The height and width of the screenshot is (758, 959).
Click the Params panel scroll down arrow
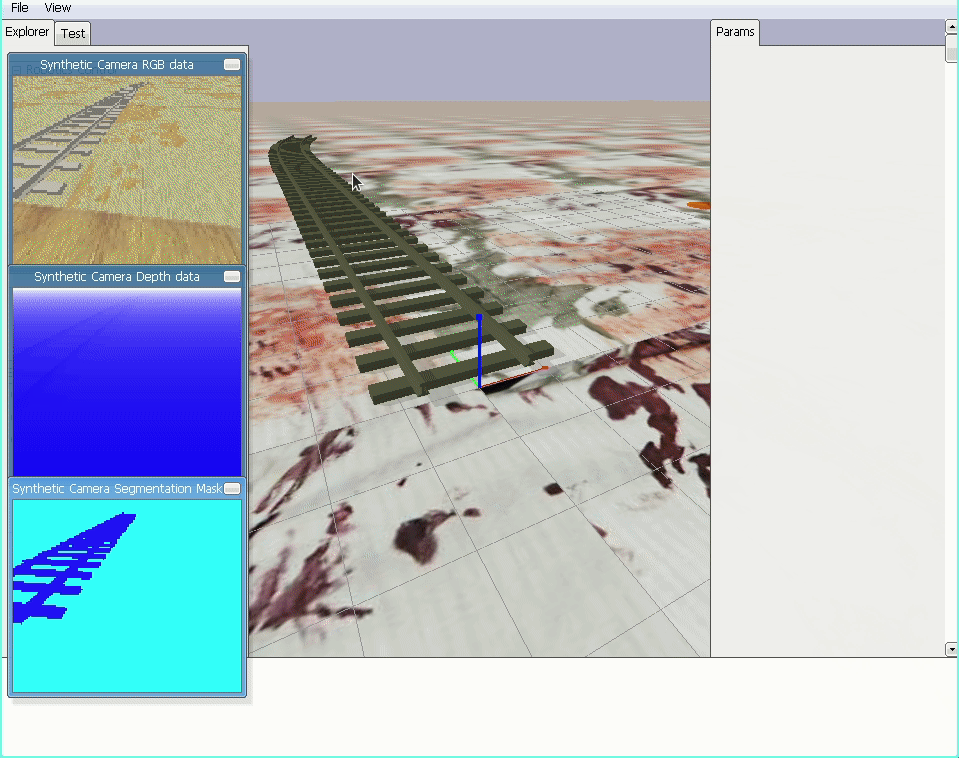point(951,649)
